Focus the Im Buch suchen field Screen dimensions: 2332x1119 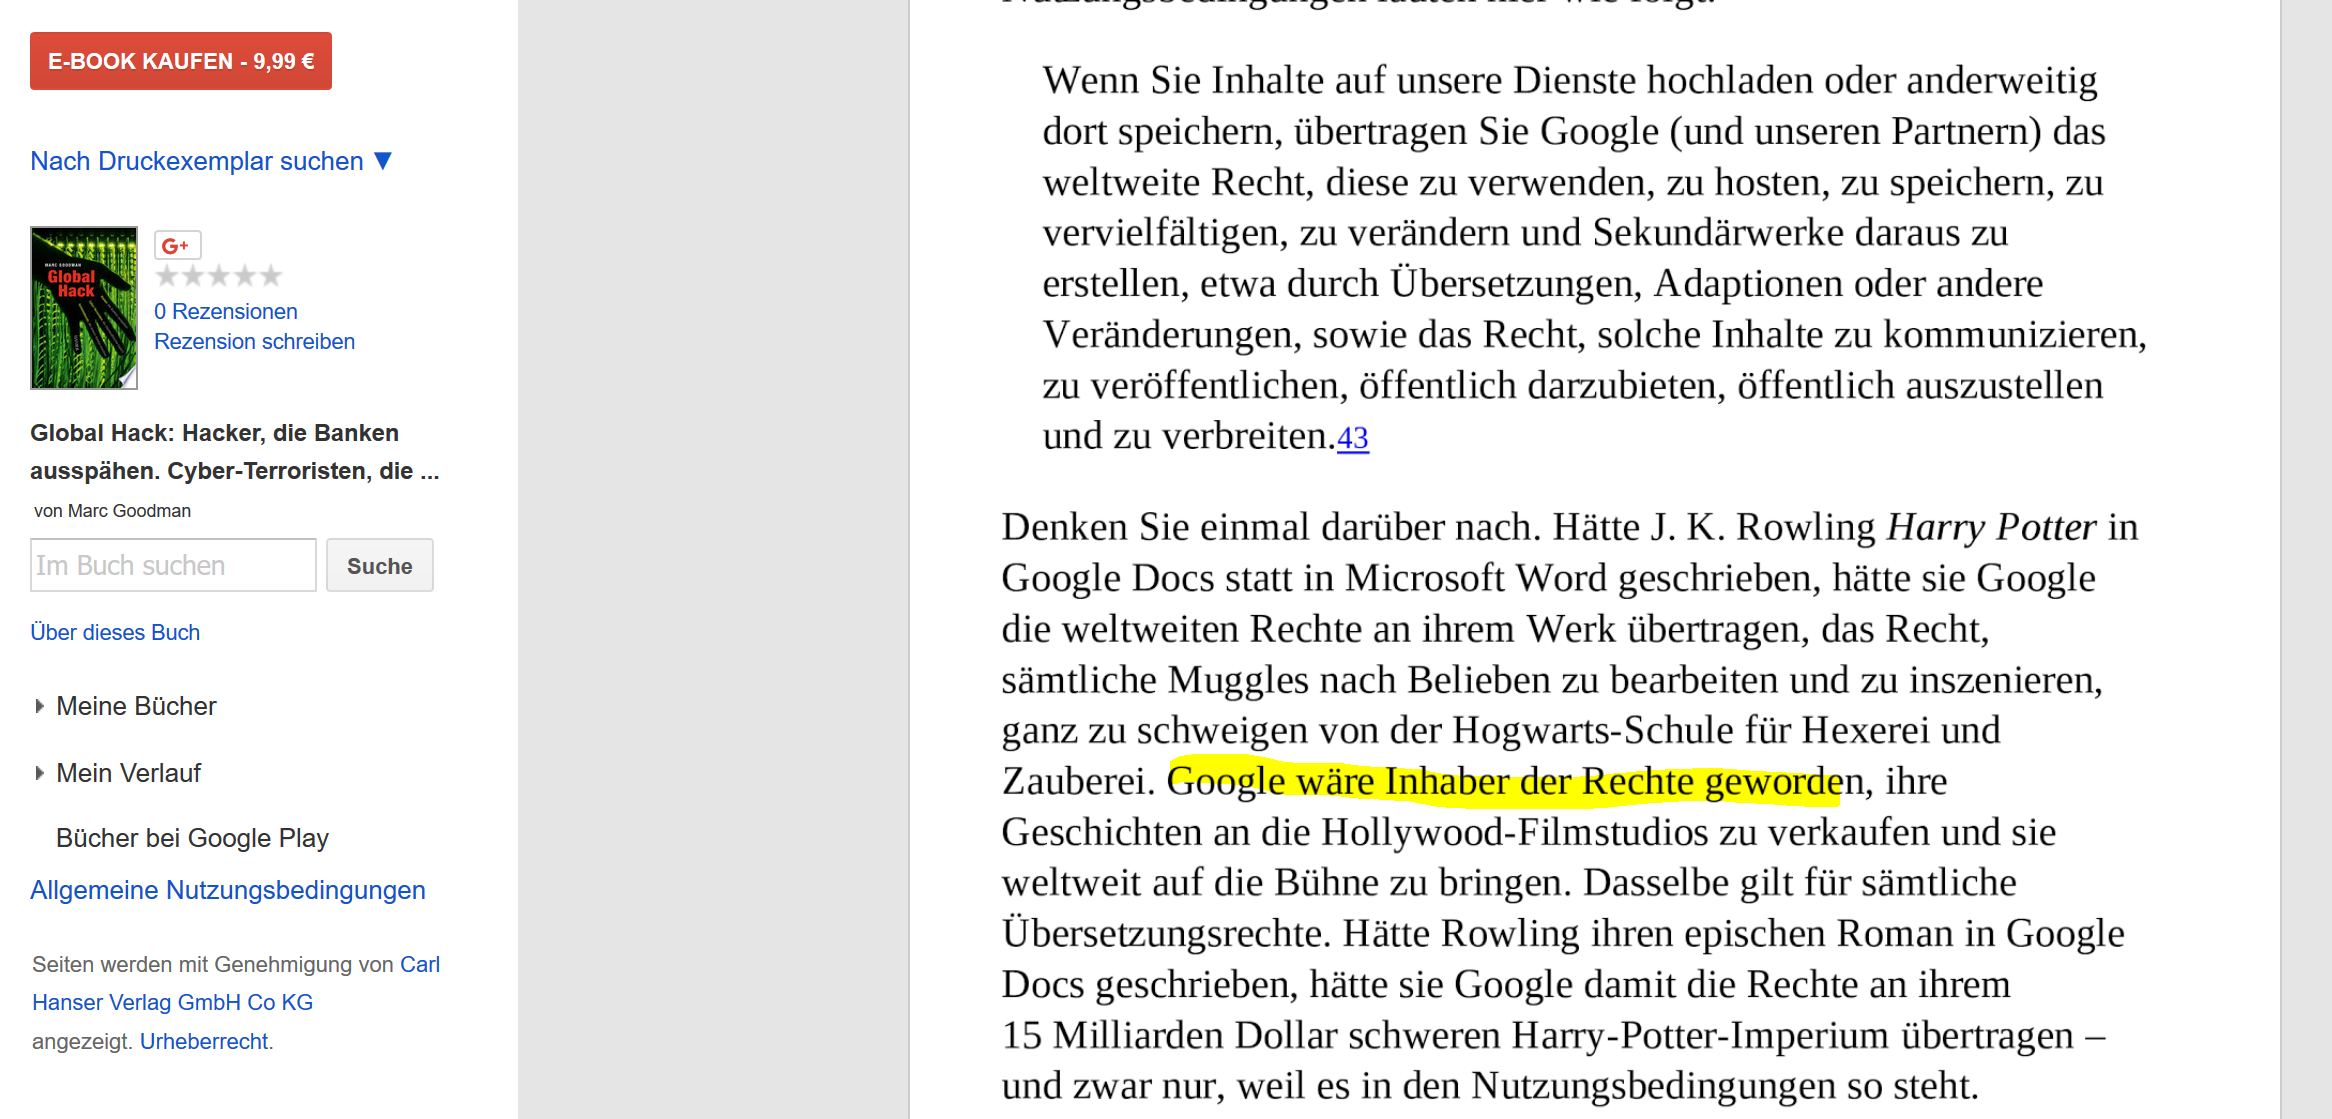pyautogui.click(x=173, y=565)
